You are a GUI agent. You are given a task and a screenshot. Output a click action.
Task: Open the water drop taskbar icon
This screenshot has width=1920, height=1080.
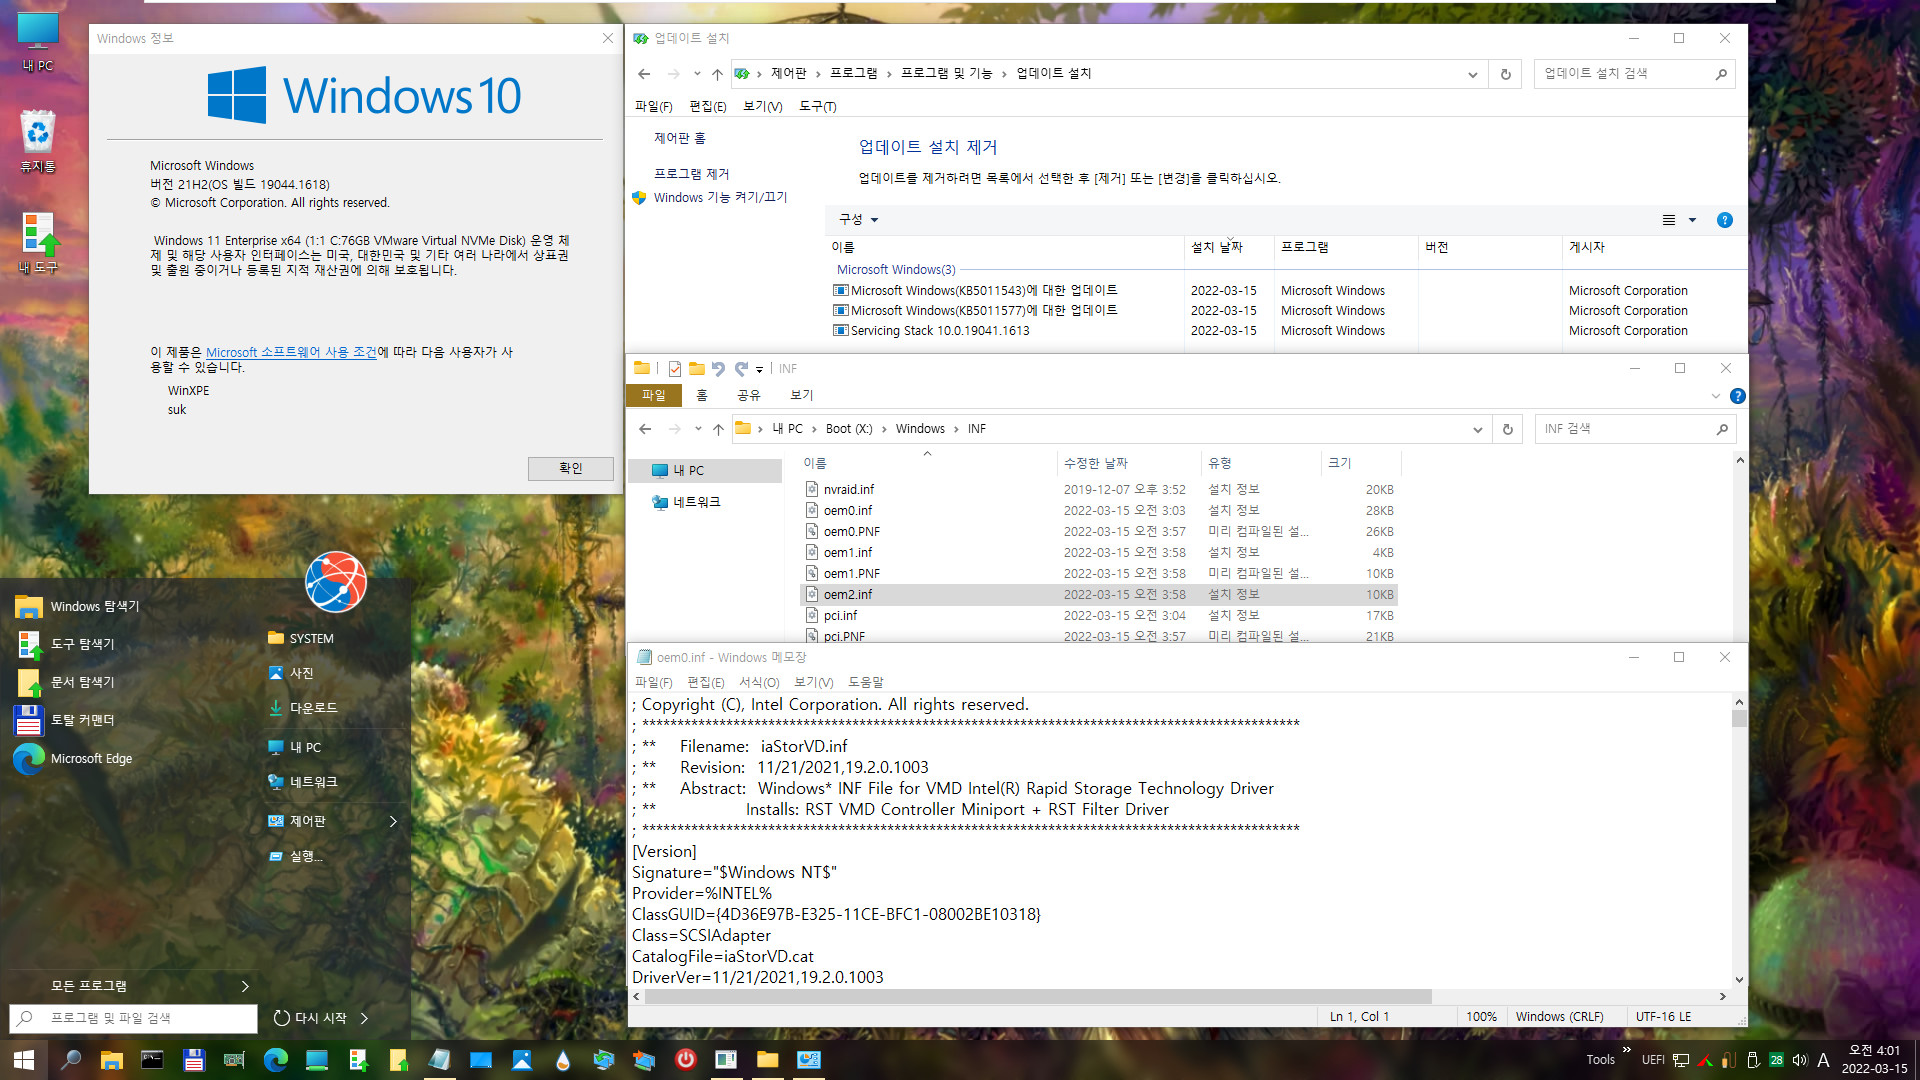(563, 1060)
